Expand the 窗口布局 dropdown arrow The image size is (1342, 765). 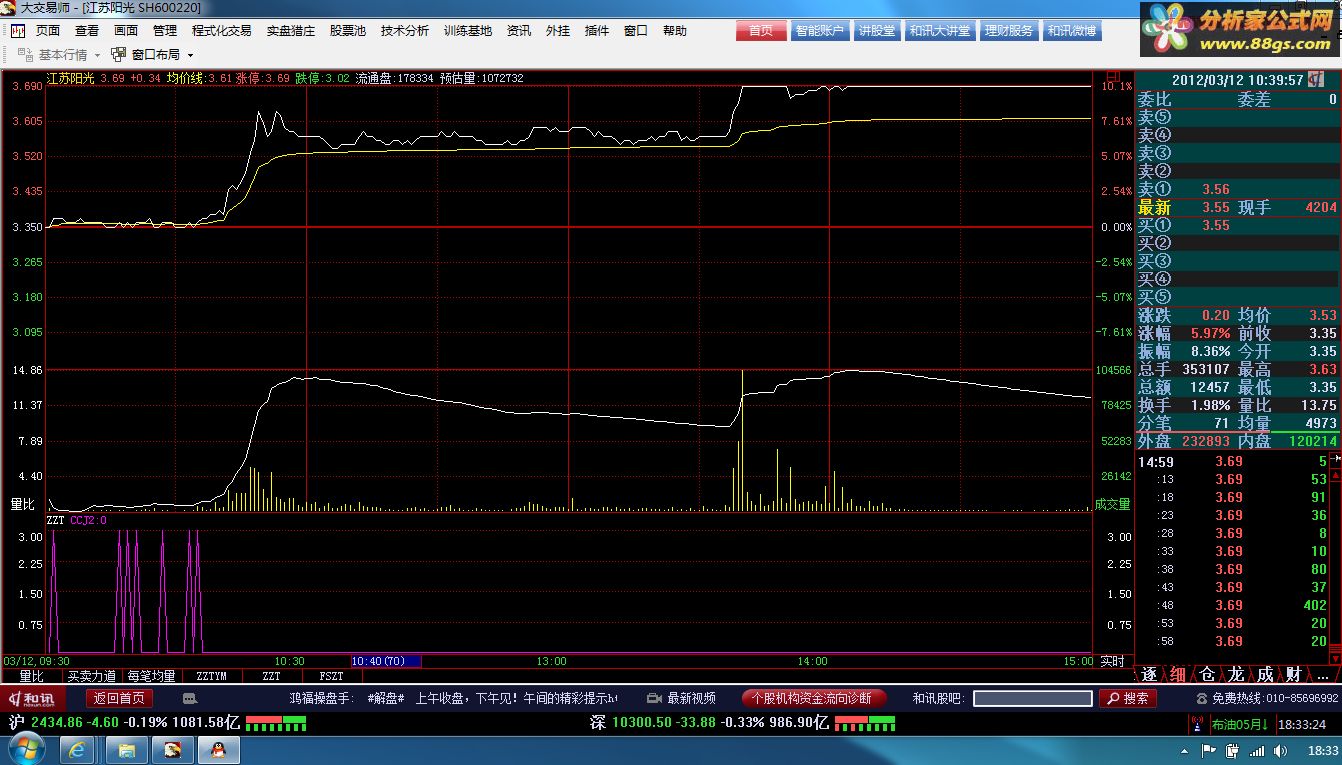pyautogui.click(x=191, y=55)
